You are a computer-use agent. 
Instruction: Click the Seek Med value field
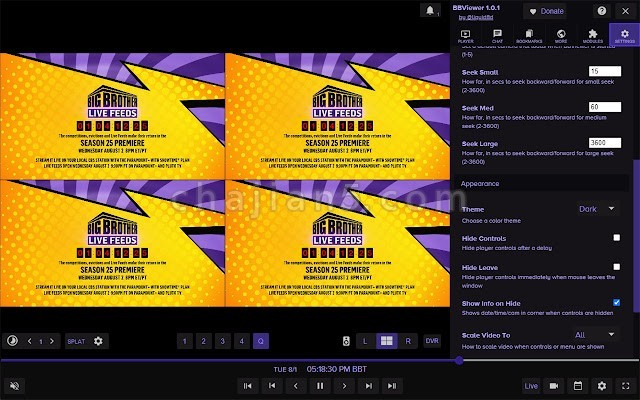point(605,107)
